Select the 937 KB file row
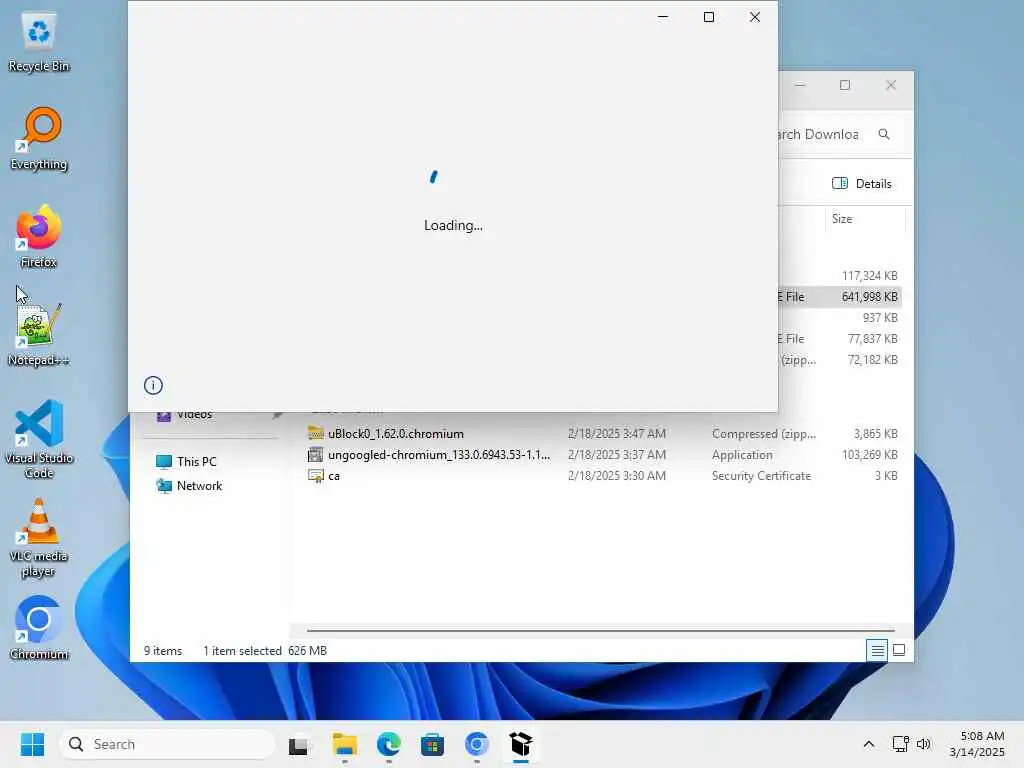 [840, 317]
